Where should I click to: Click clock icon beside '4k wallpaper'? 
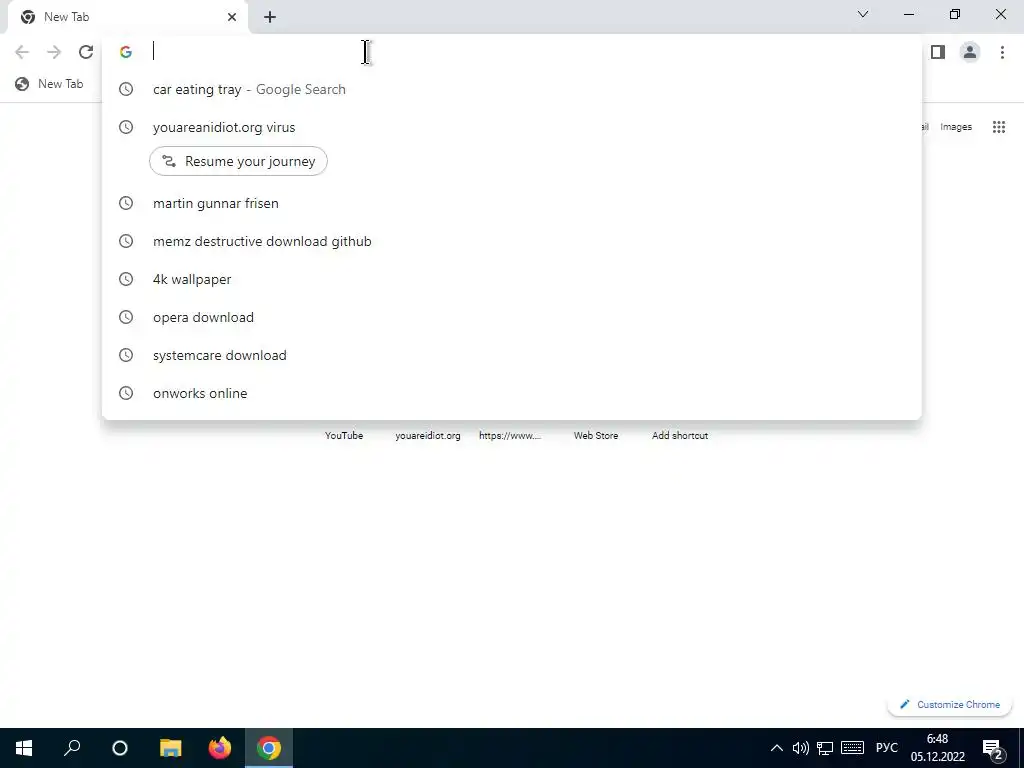pos(125,279)
